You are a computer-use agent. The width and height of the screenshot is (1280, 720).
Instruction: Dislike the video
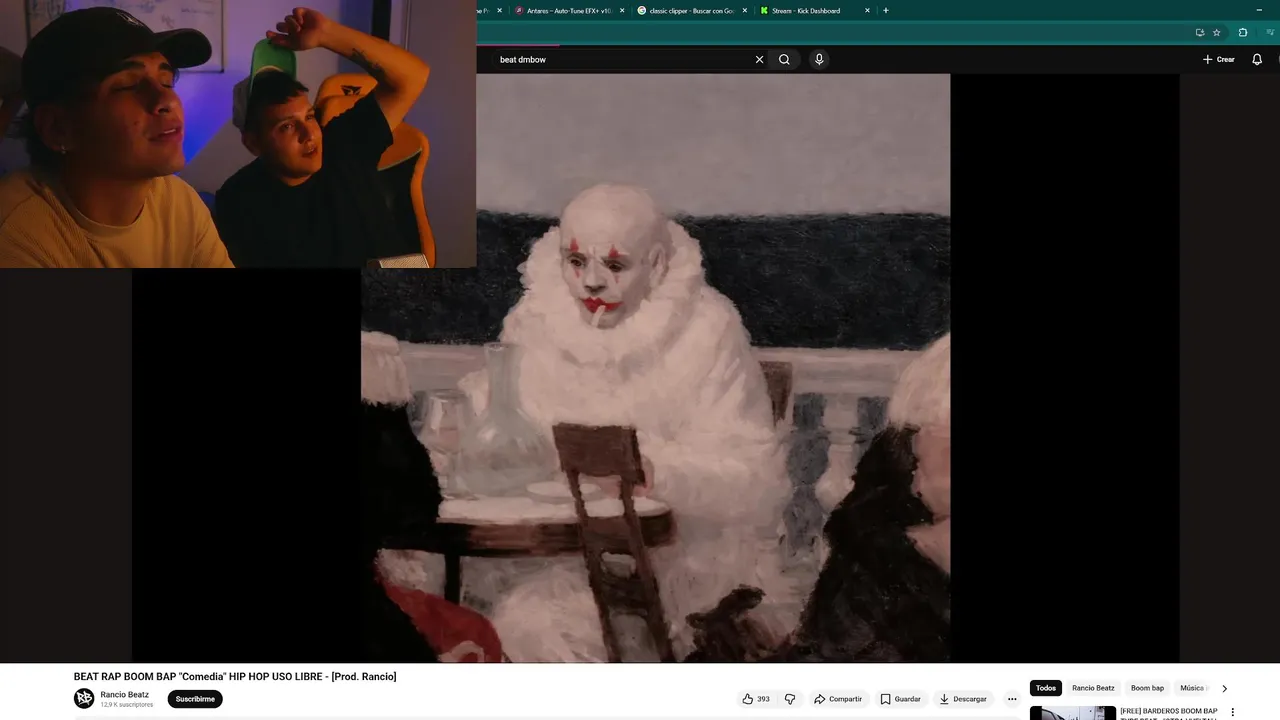coord(790,699)
